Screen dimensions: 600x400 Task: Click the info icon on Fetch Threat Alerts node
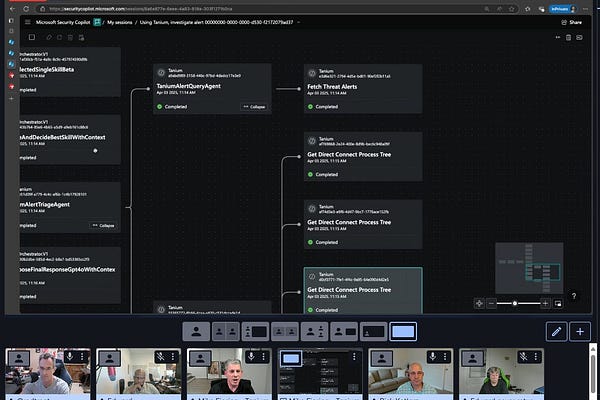pyautogui.click(x=312, y=73)
